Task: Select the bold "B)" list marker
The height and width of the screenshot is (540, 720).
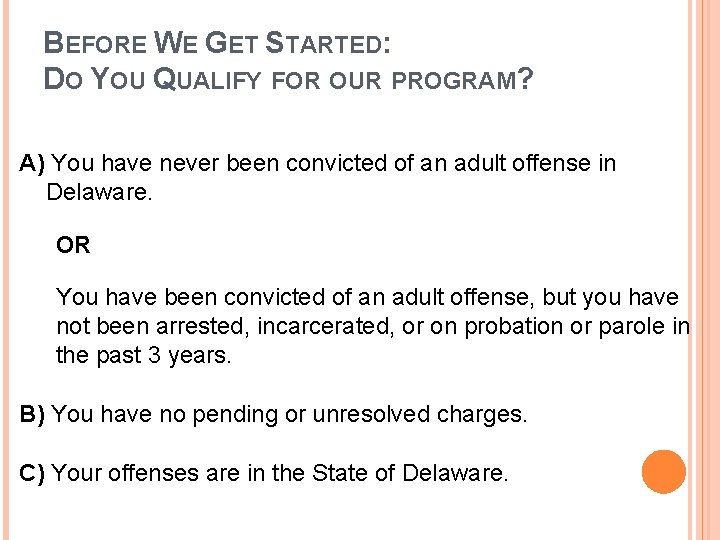Action: coord(32,414)
